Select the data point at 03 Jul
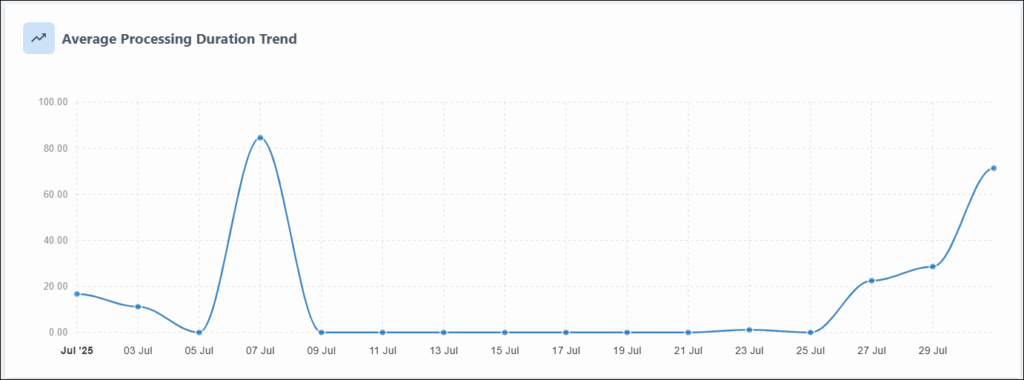 point(138,307)
